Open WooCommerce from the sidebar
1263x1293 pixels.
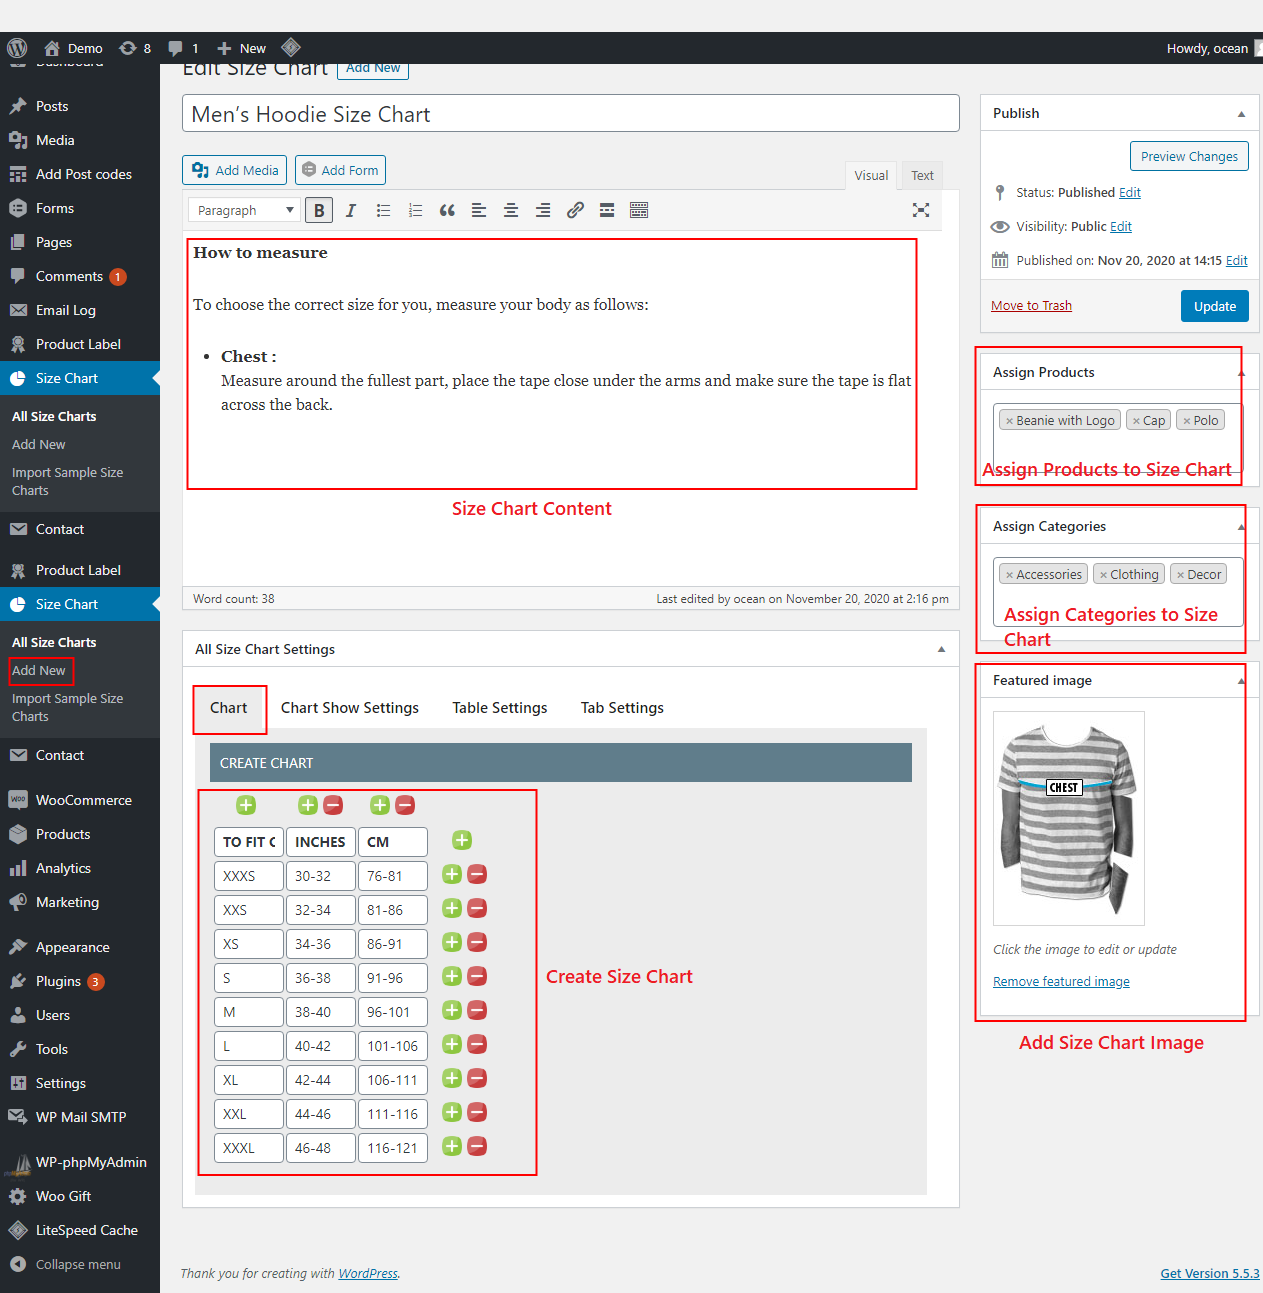tap(84, 800)
